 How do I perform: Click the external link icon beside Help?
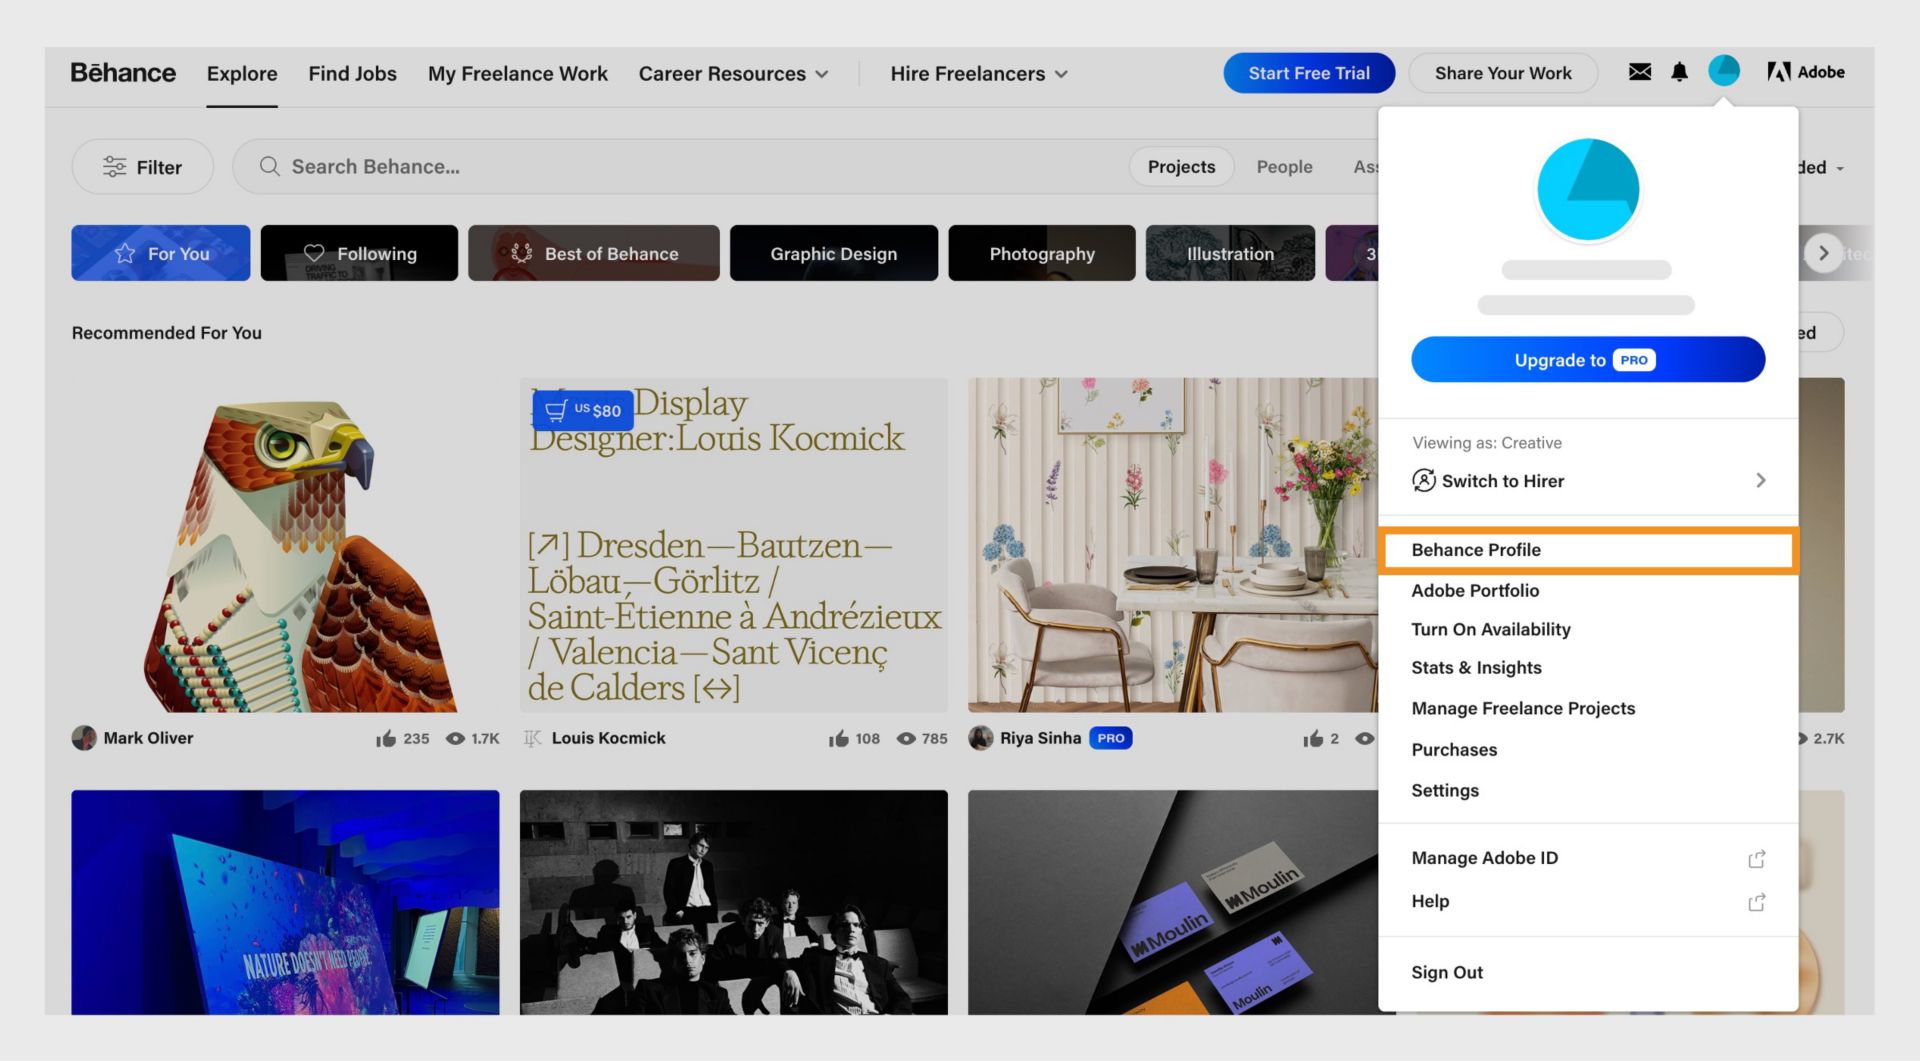[x=1756, y=902]
